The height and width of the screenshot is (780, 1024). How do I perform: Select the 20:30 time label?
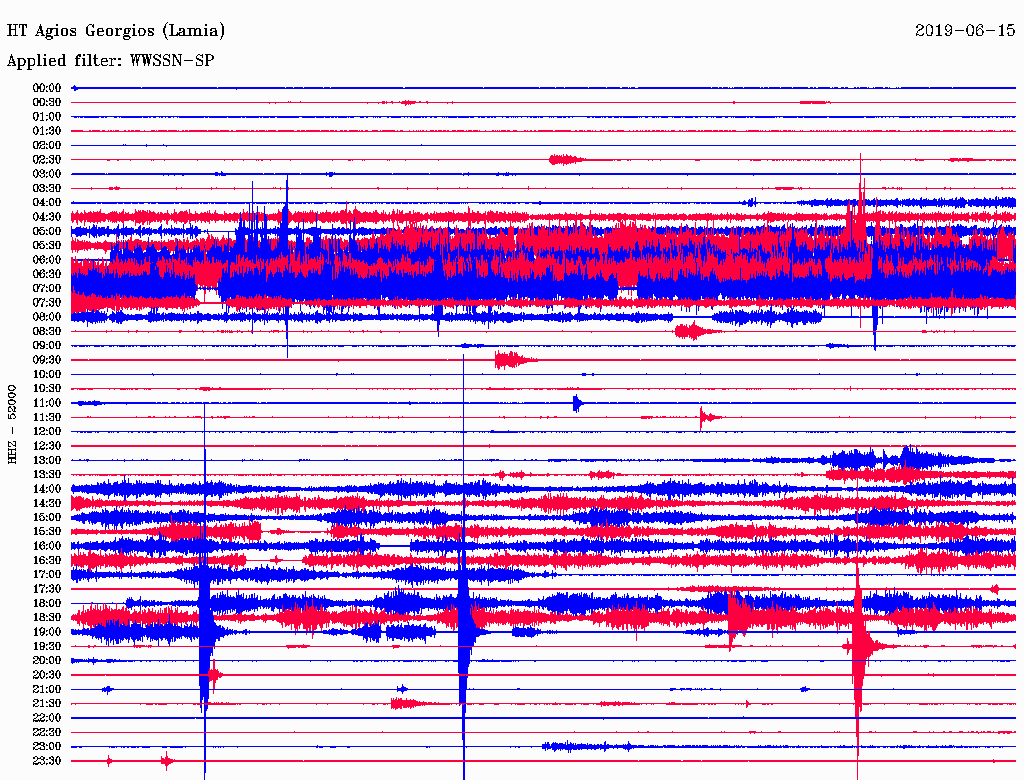coord(47,675)
